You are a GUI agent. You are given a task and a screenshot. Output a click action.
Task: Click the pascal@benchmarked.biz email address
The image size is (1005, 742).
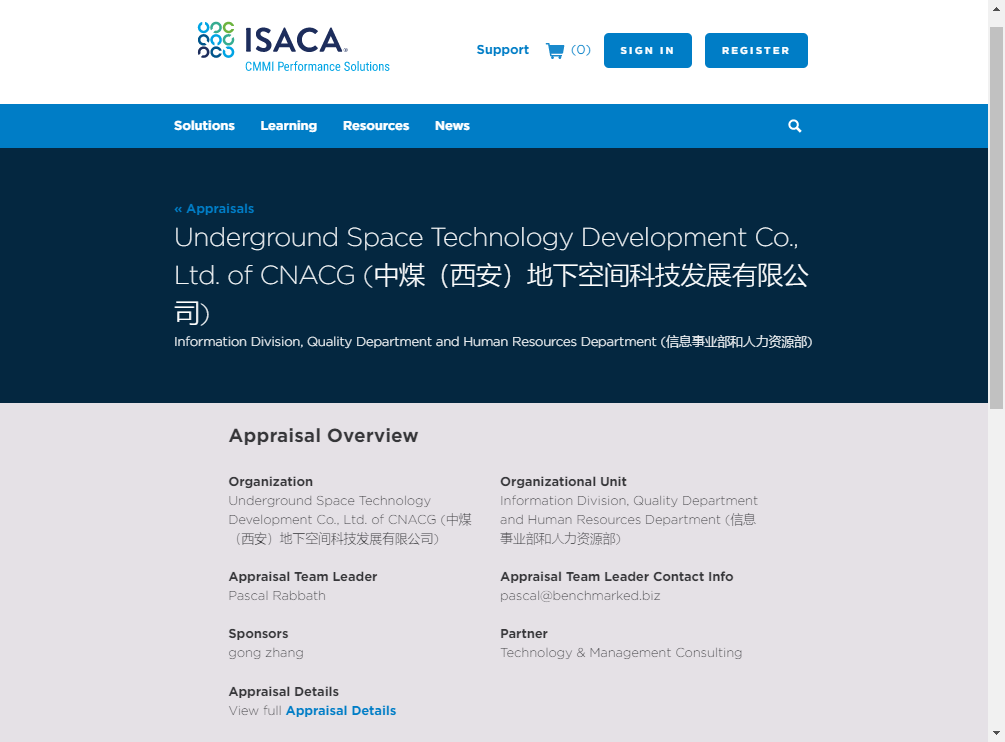[580, 596]
